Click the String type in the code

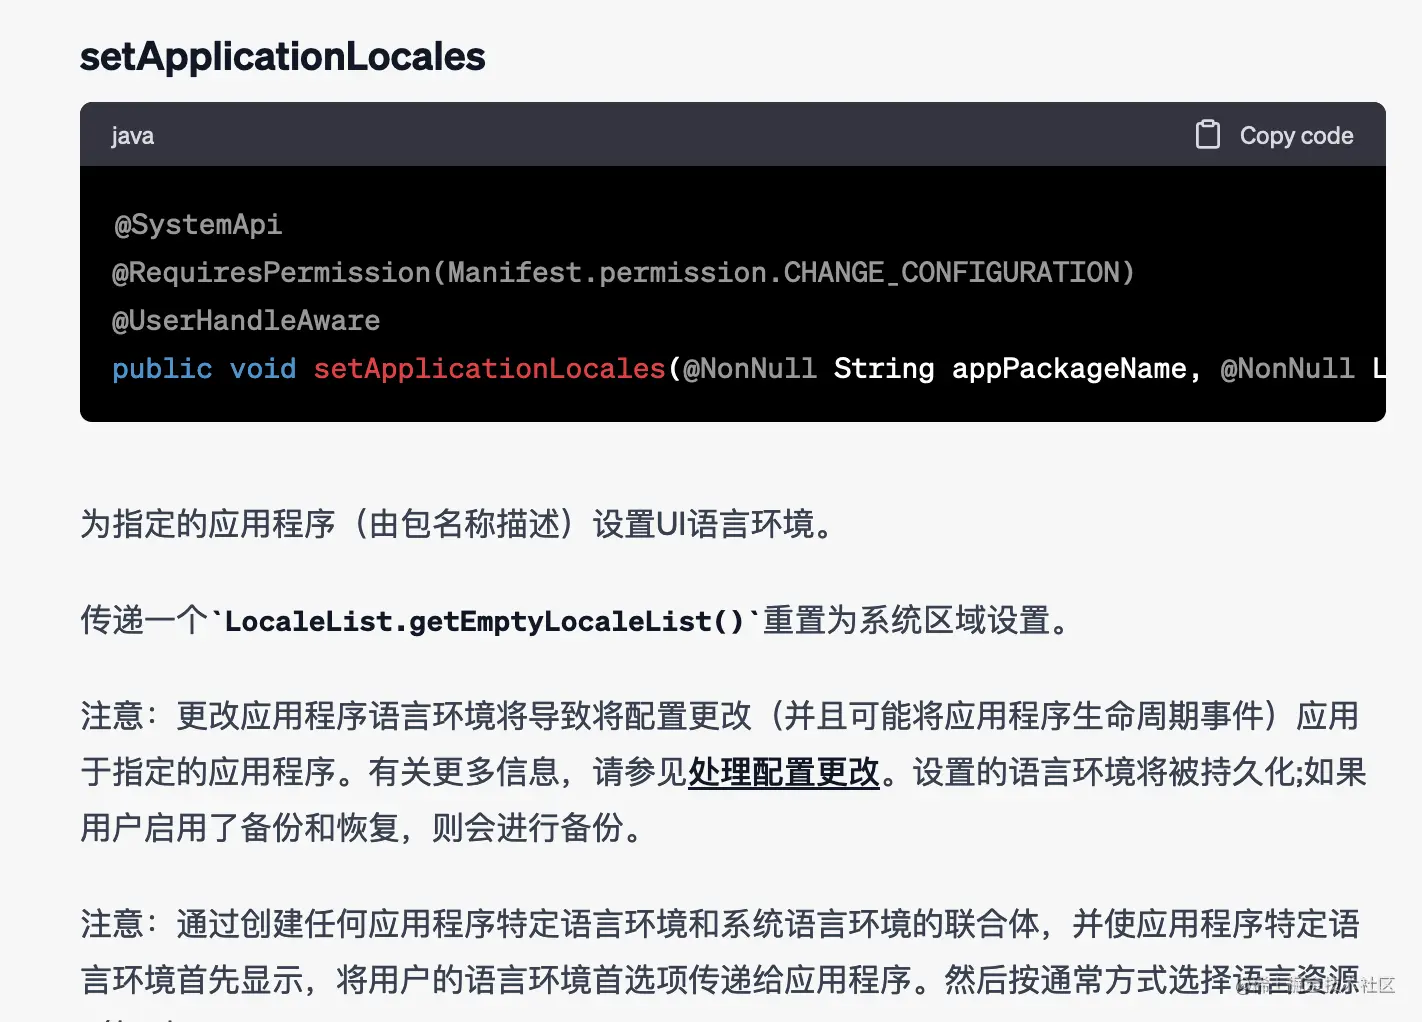pos(884,369)
